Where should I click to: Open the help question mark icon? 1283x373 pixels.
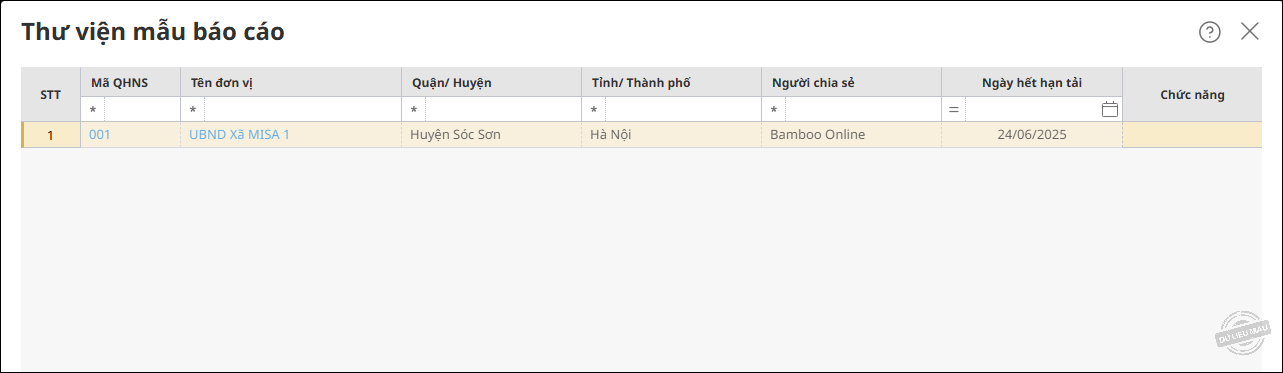(1210, 32)
